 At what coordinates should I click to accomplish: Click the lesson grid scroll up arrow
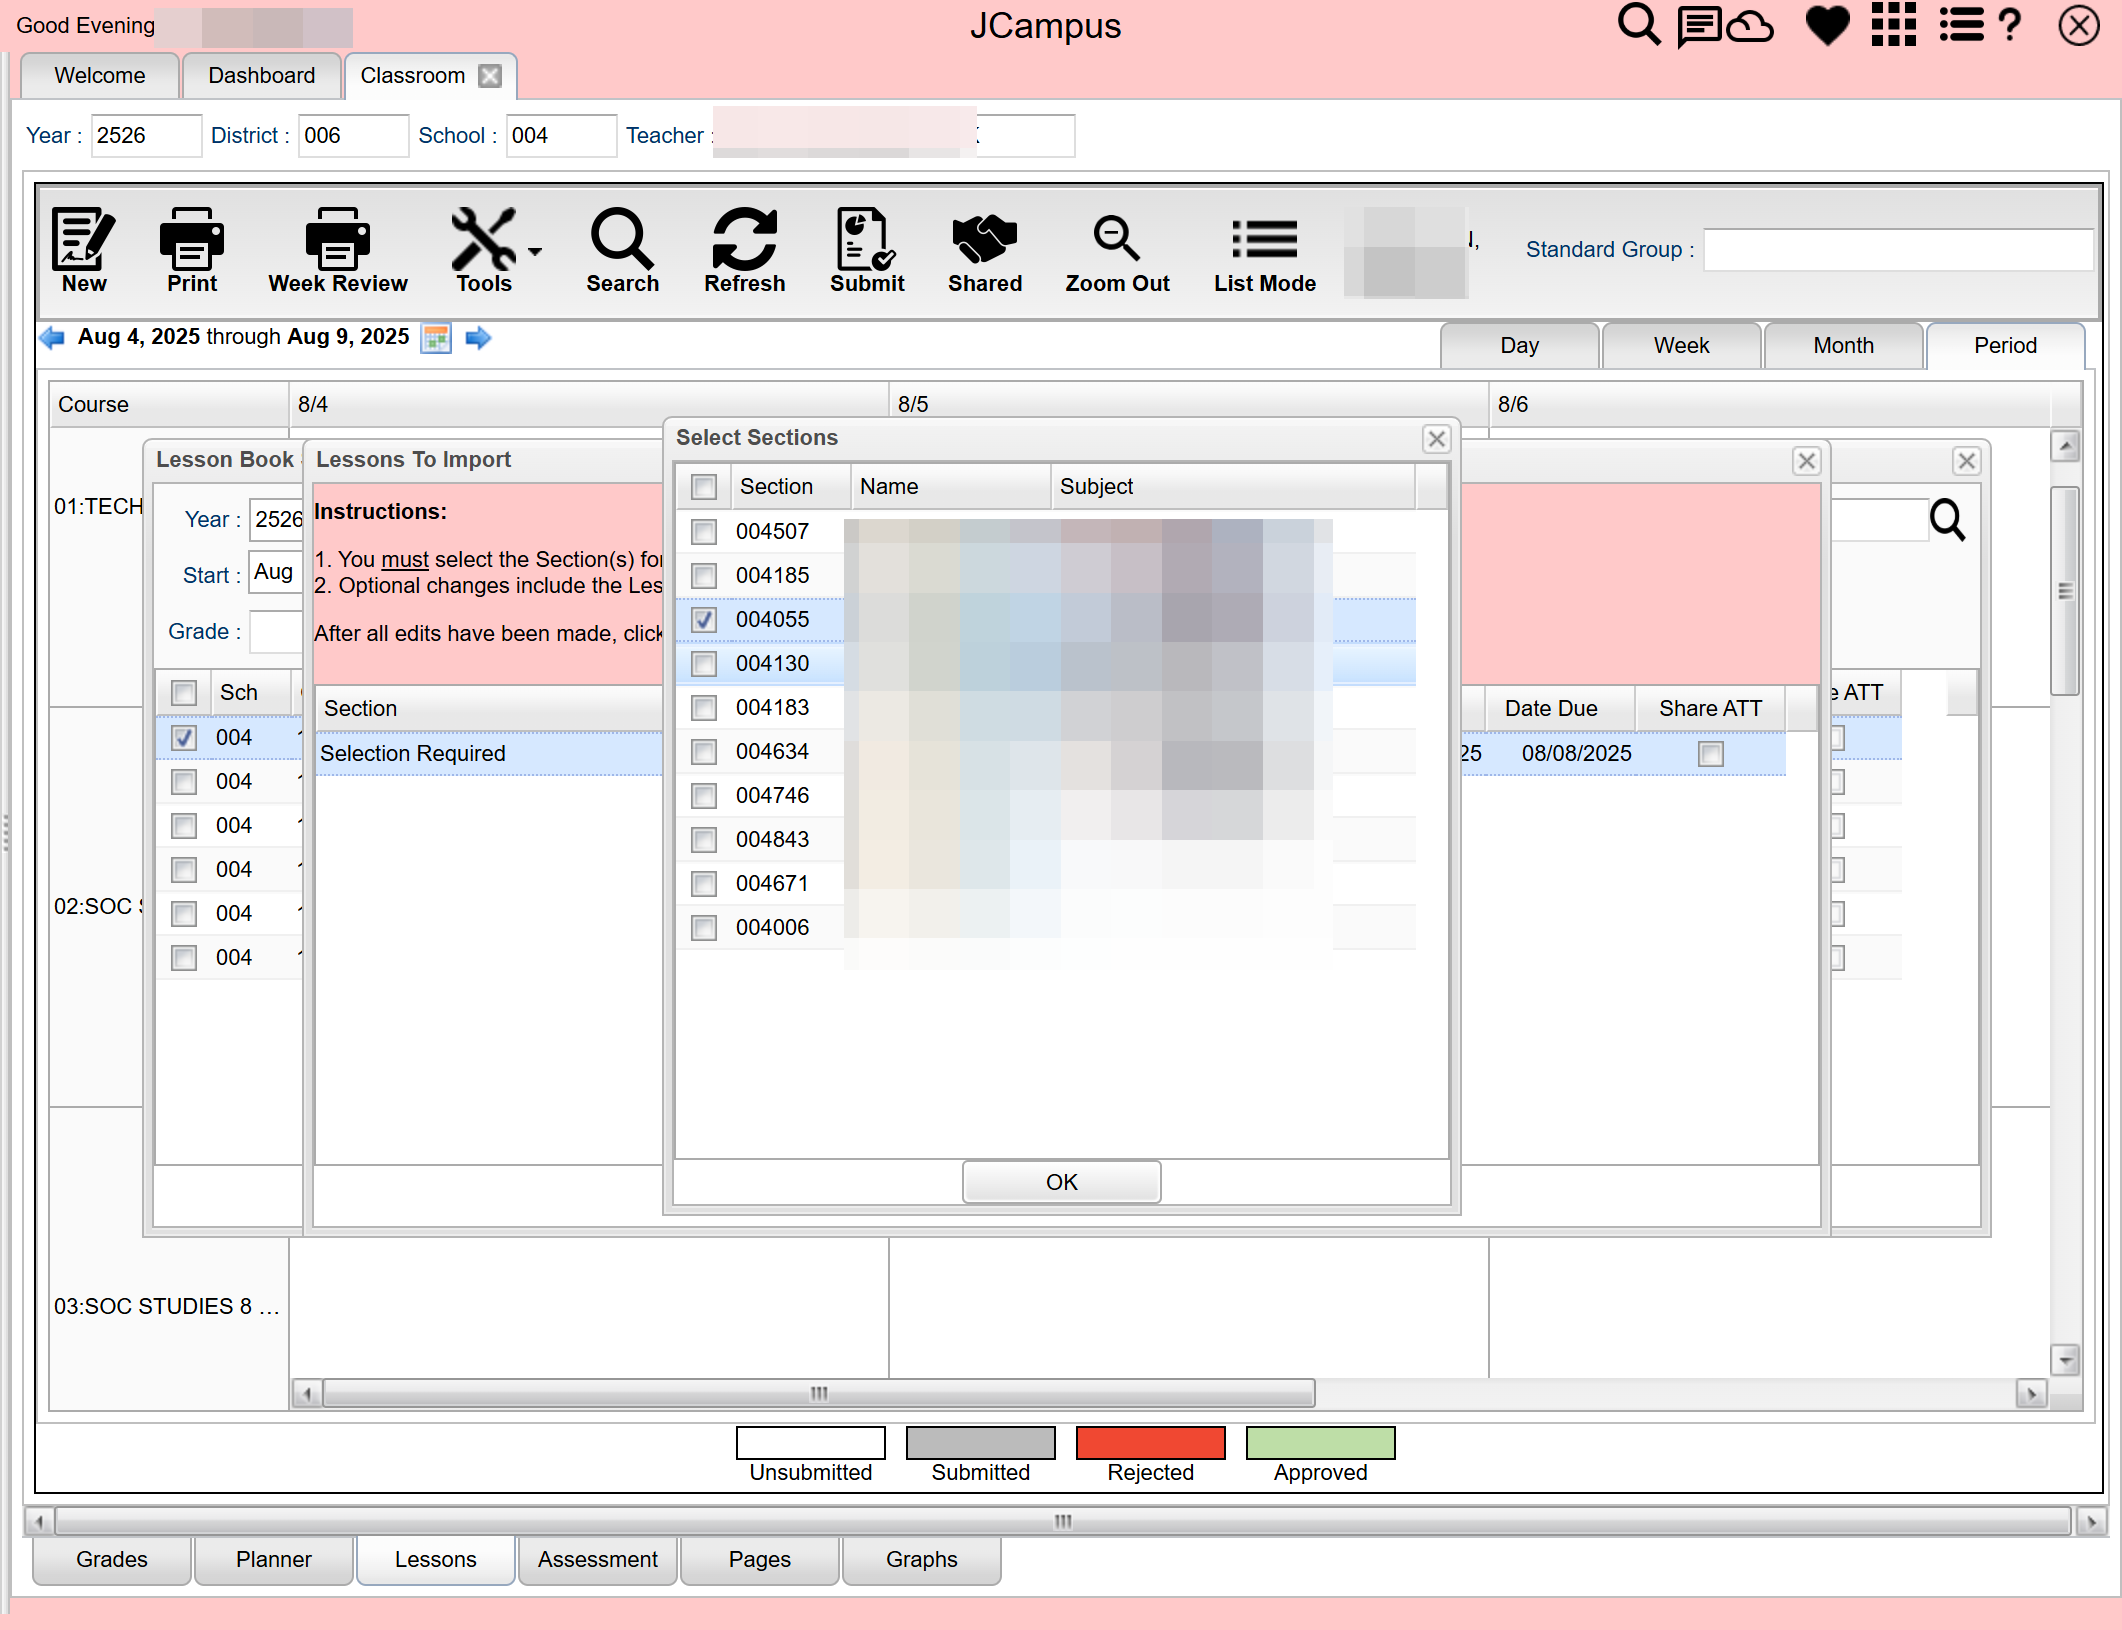[x=2065, y=446]
